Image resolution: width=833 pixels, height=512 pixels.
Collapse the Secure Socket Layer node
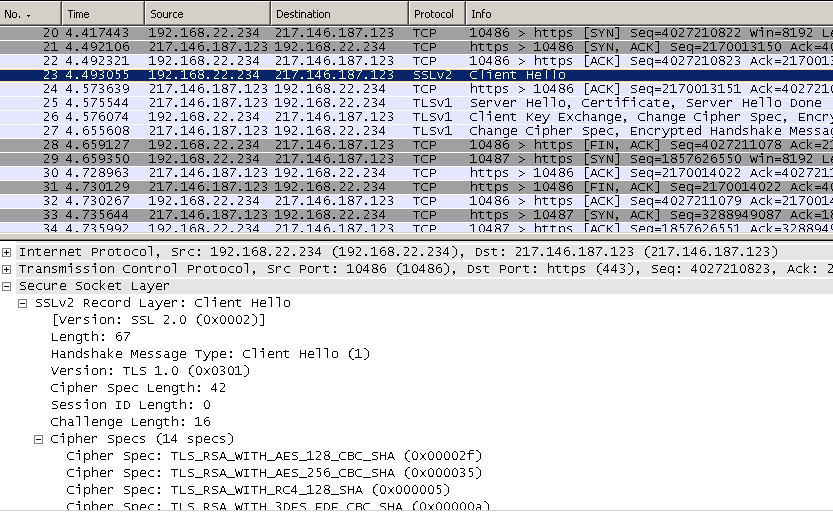[8, 286]
